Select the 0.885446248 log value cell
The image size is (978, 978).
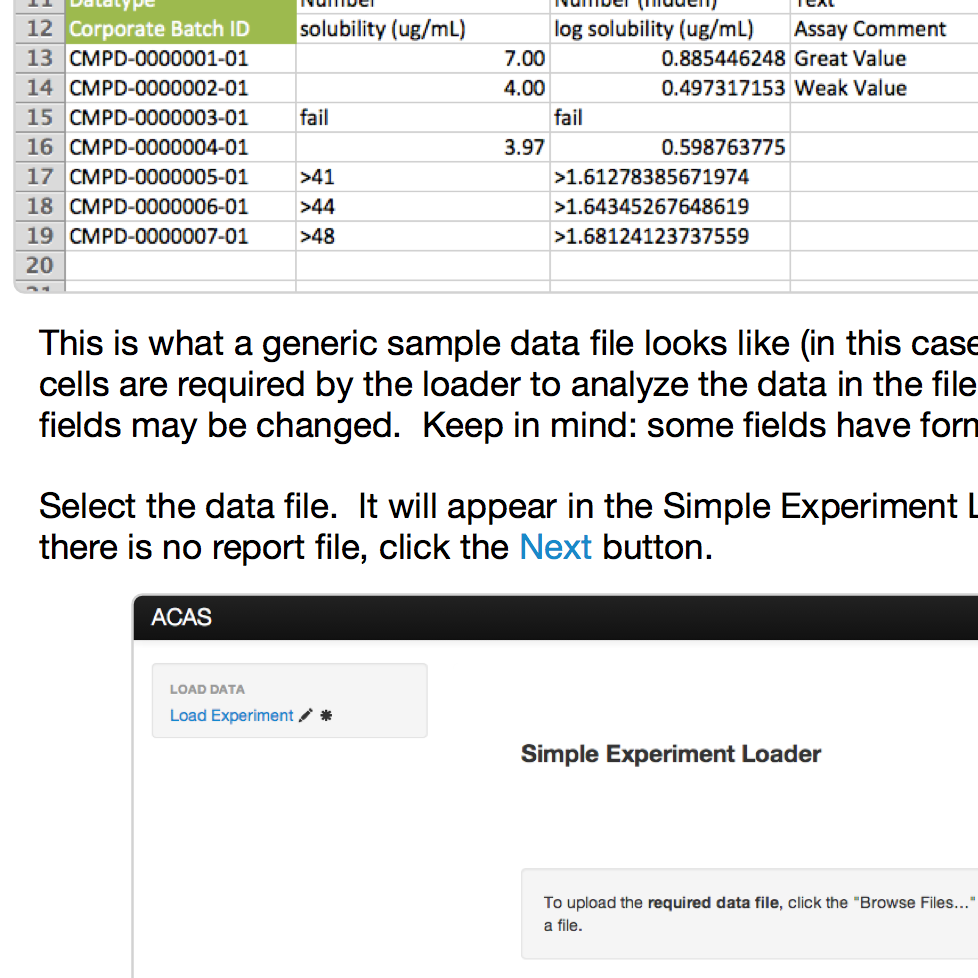pyautogui.click(x=670, y=58)
